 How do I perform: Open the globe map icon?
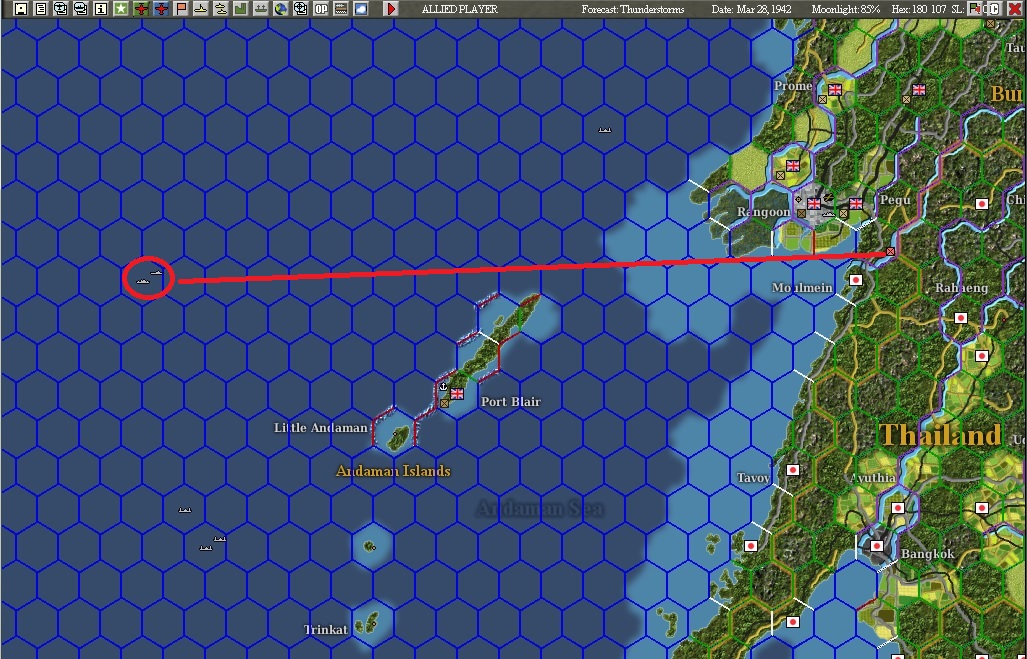(281, 9)
